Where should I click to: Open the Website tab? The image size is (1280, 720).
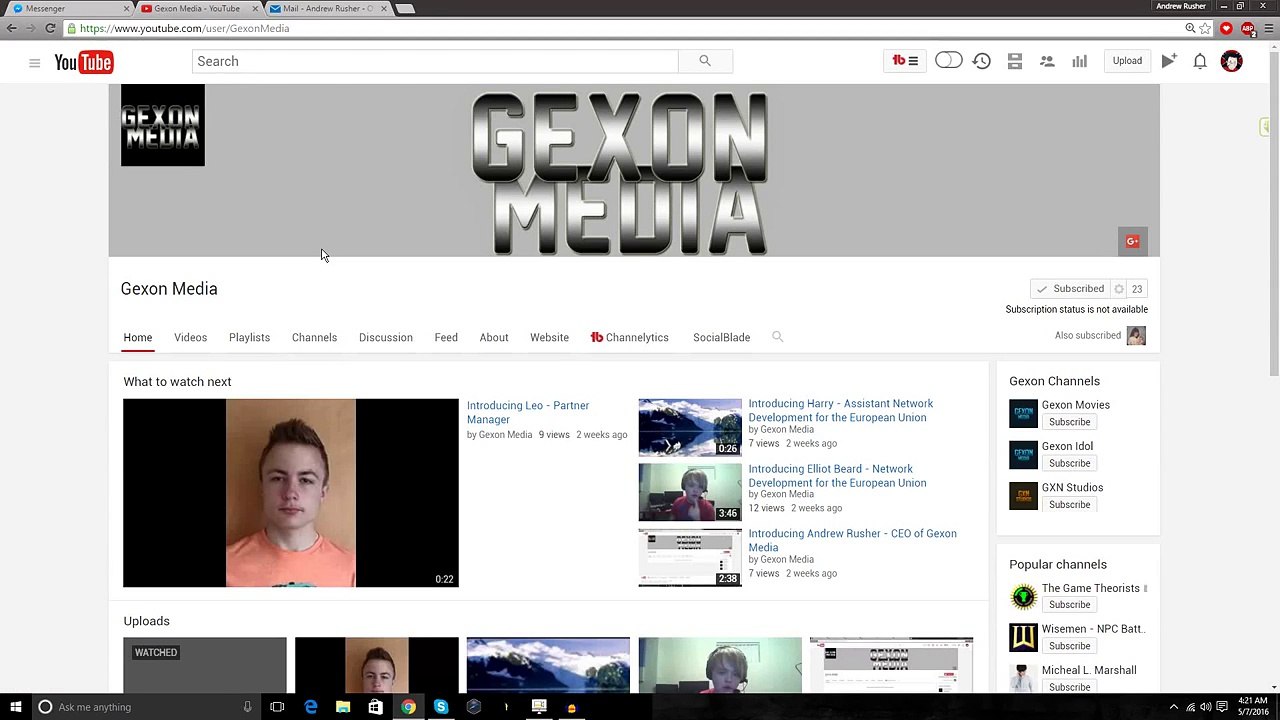pyautogui.click(x=549, y=338)
